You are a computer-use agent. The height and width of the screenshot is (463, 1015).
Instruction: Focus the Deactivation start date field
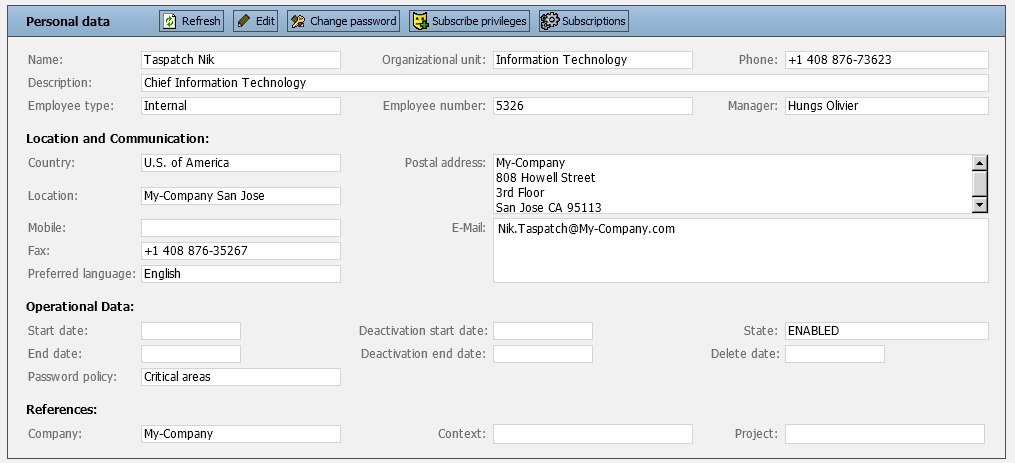tap(542, 331)
